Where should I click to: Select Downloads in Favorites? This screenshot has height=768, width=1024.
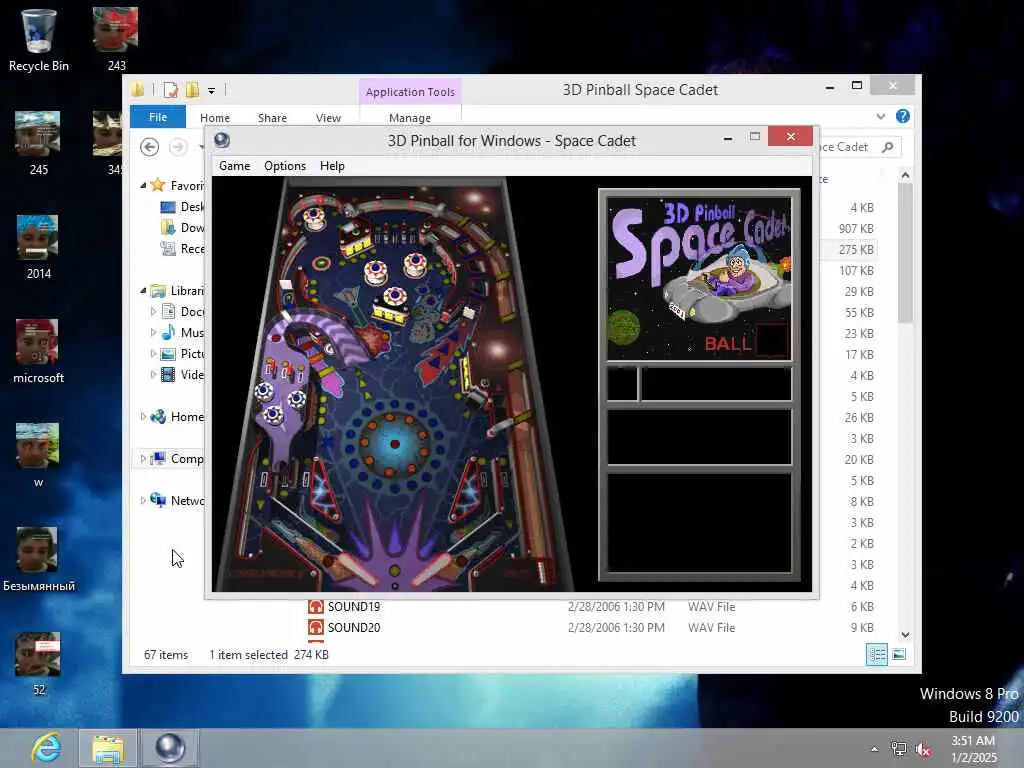(x=182, y=227)
